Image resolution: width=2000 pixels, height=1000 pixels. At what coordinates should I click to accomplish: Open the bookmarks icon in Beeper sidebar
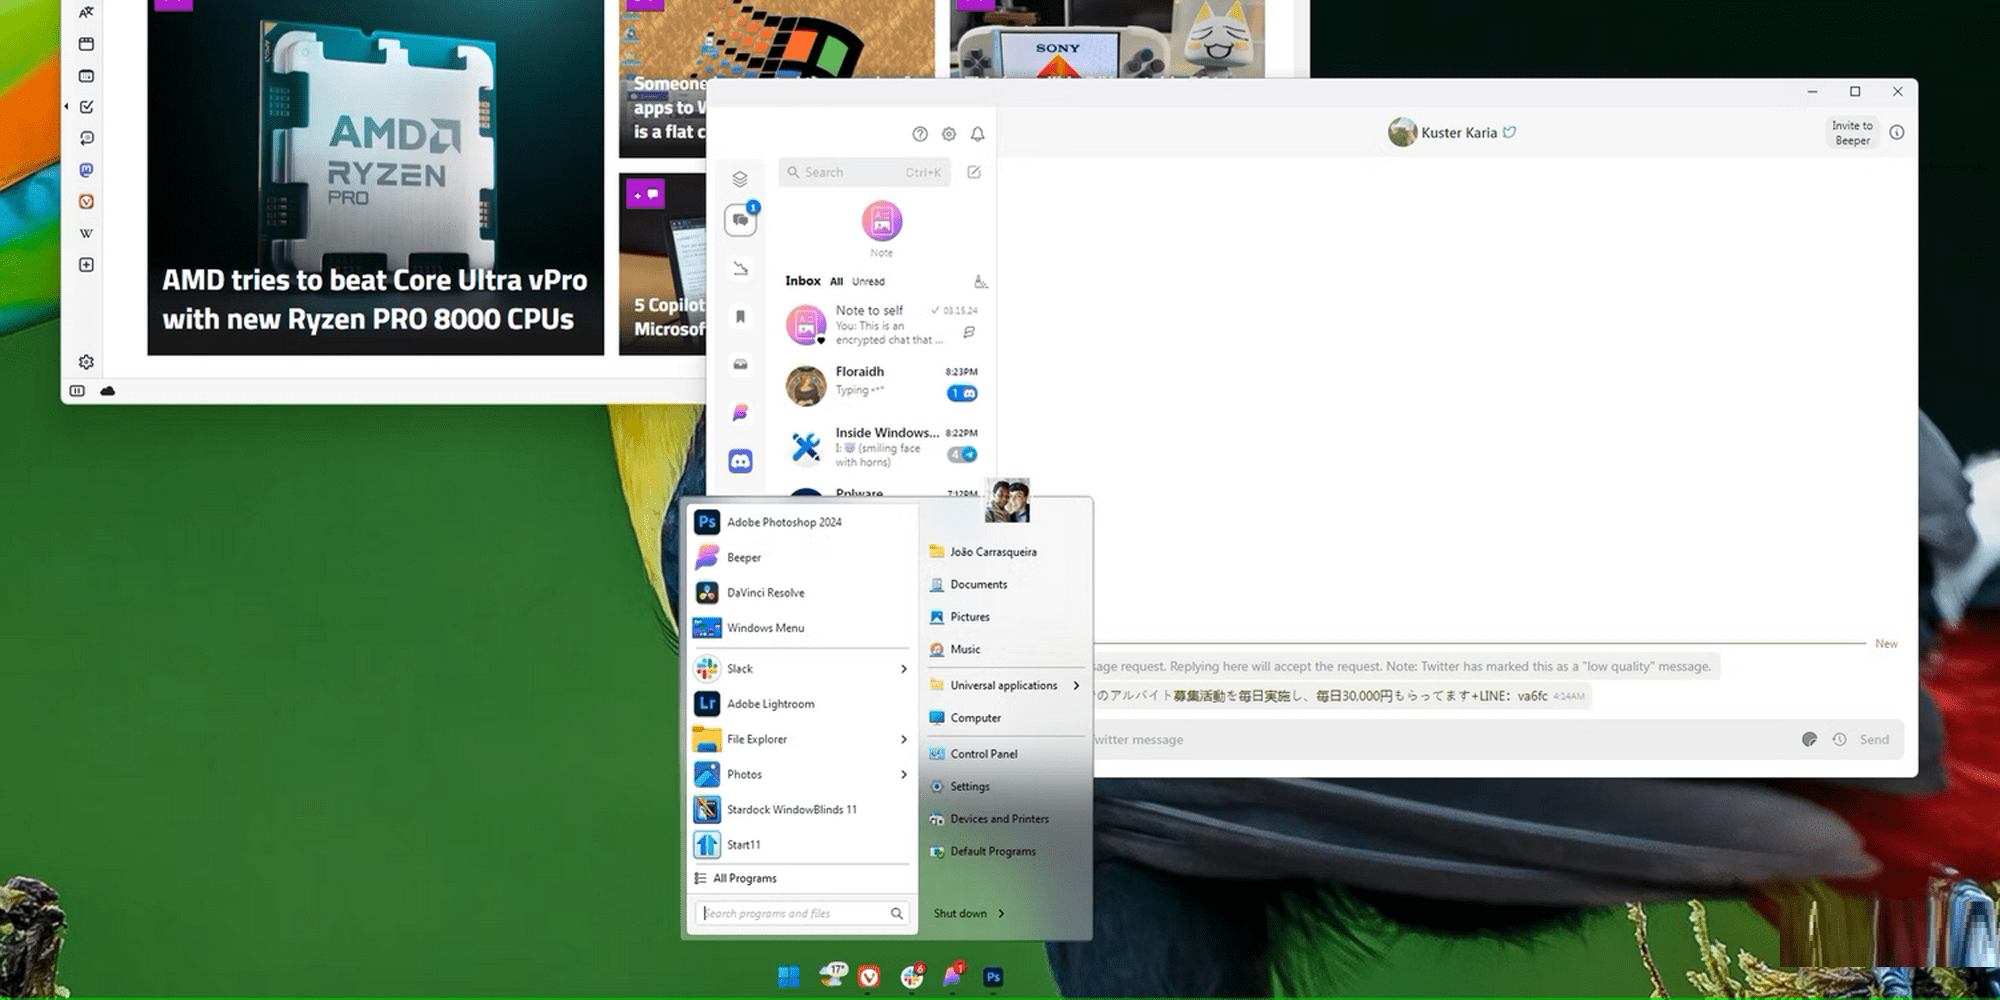(740, 316)
